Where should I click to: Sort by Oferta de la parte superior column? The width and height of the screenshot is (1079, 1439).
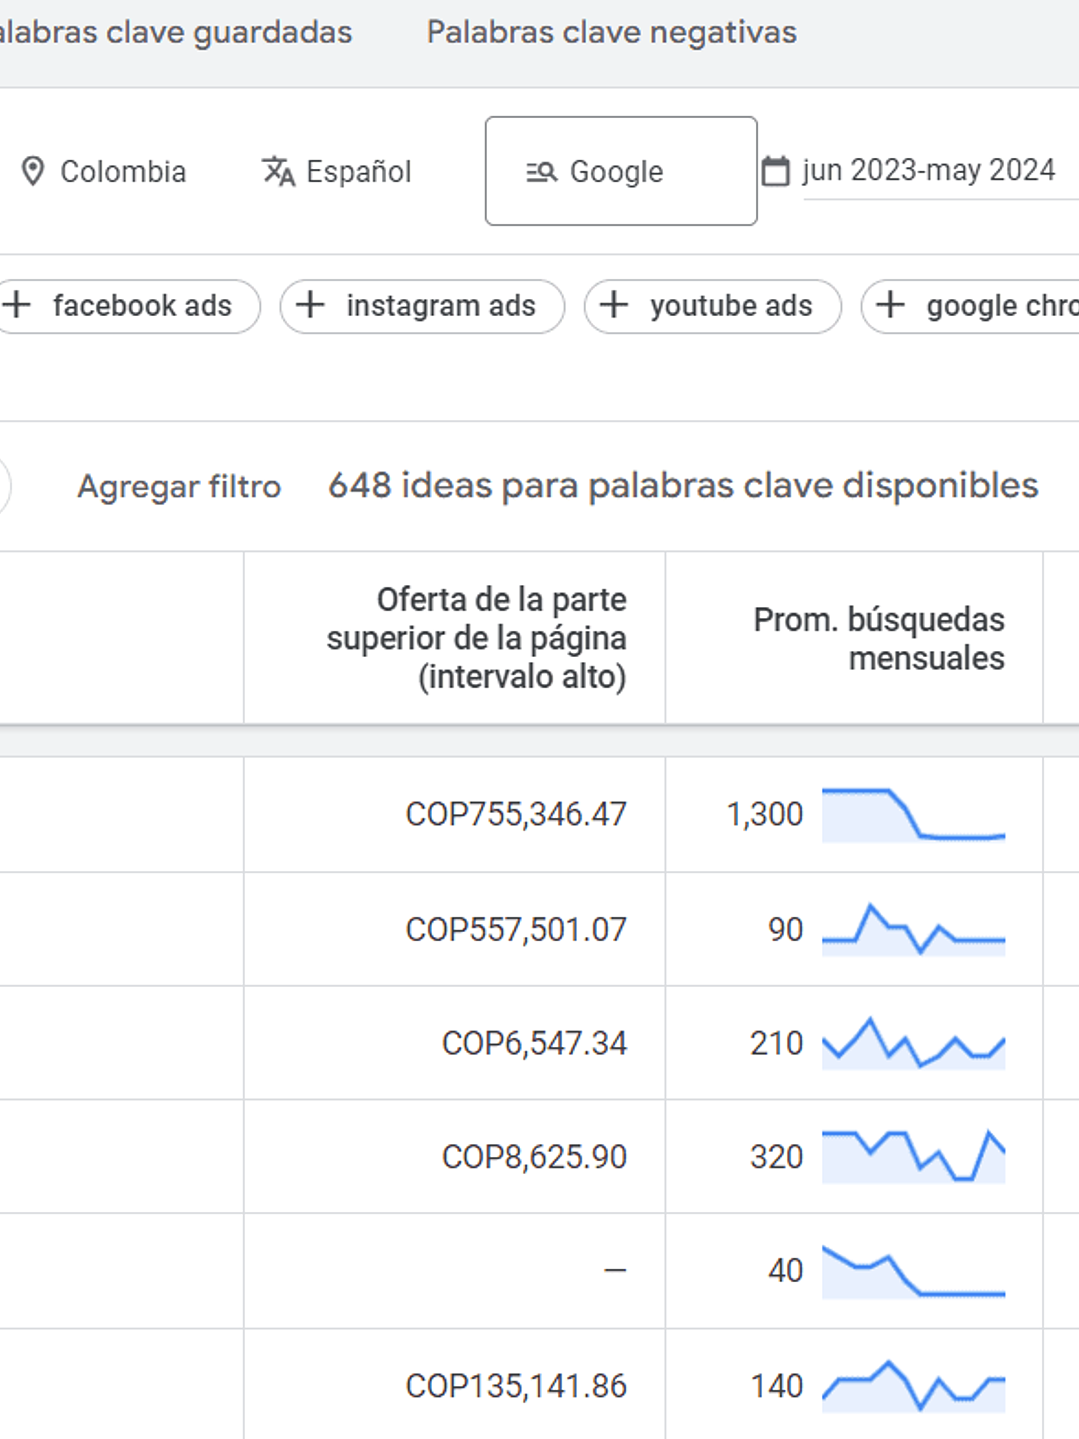476,638
